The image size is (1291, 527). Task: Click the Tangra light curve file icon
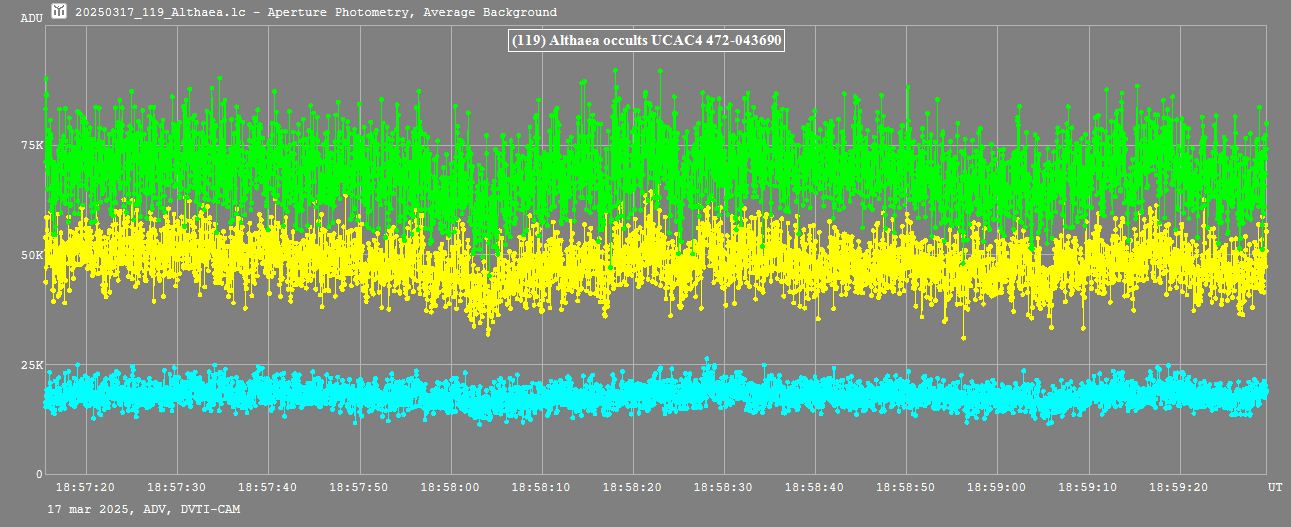[59, 11]
